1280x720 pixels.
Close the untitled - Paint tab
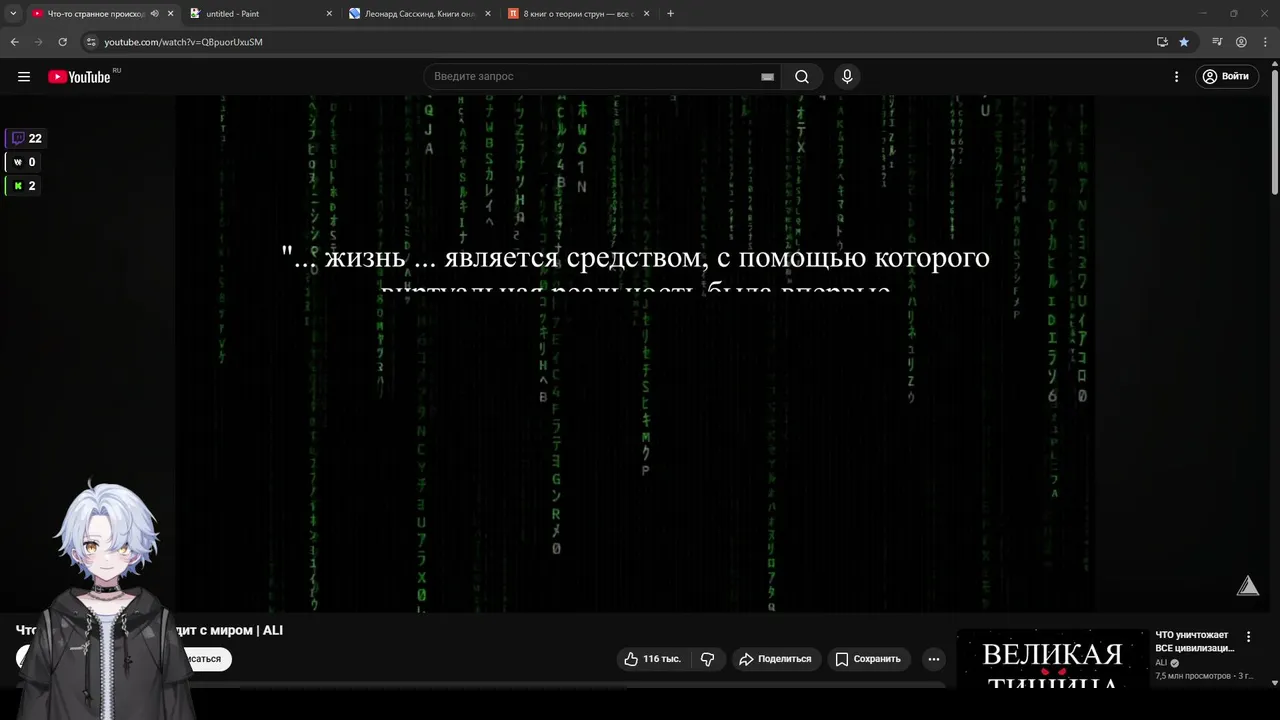(329, 14)
